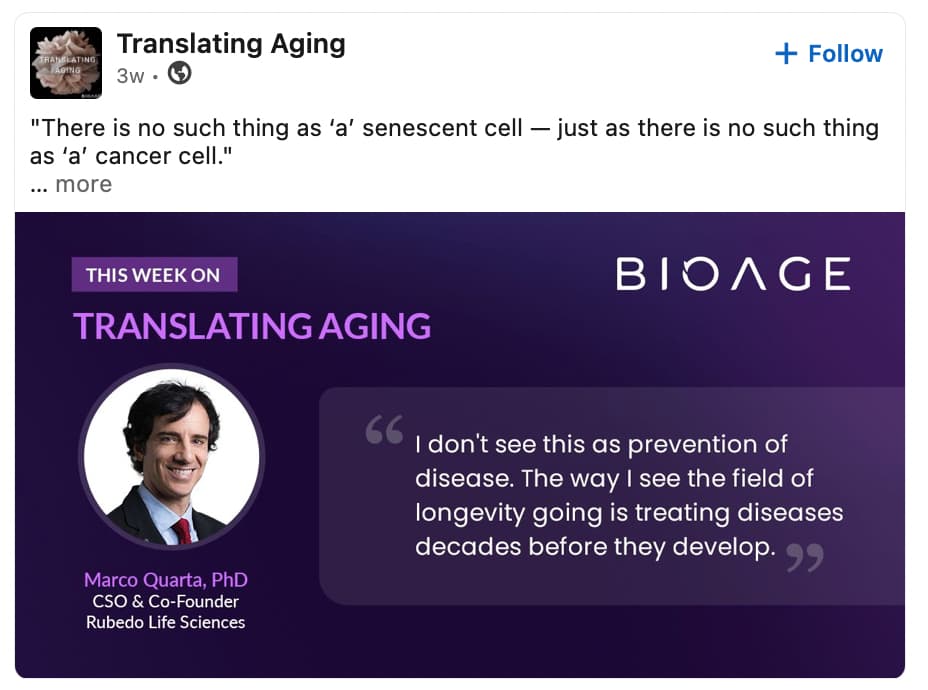Click the BIOAGE logo in the banner
The image size is (928, 690).
(733, 274)
